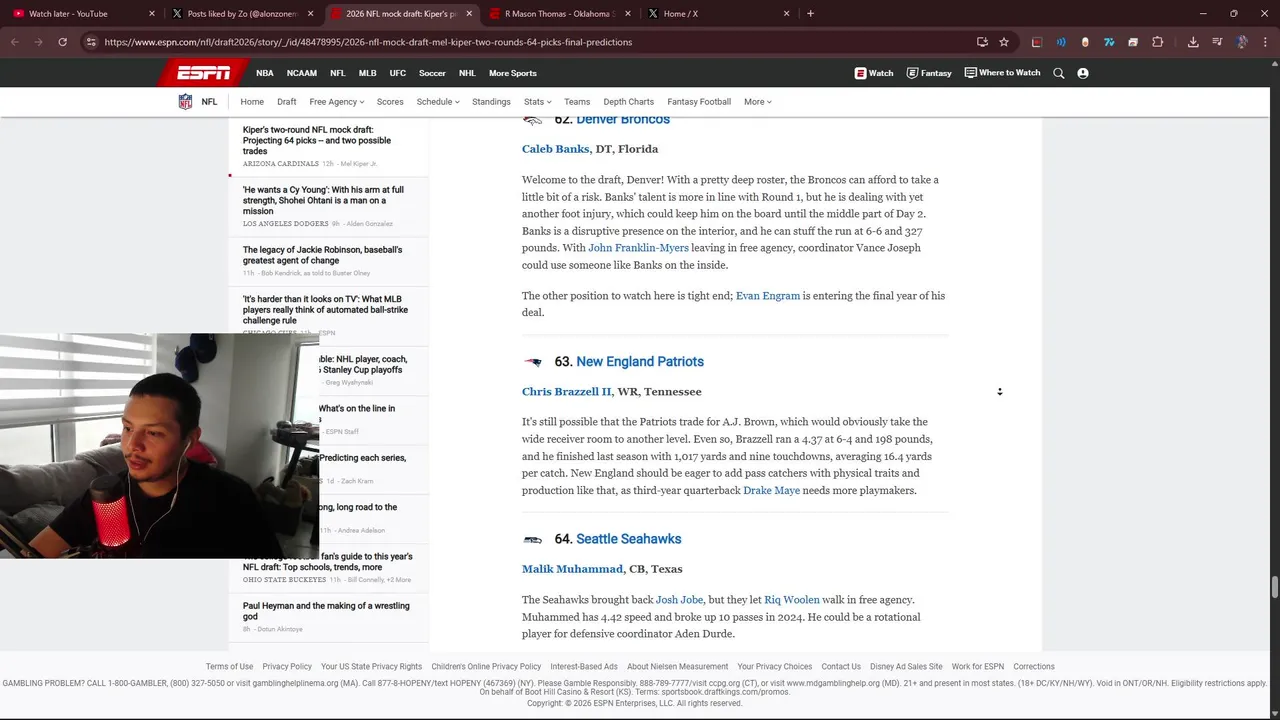
Task: Reload the page with the refresh icon
Action: point(62,42)
